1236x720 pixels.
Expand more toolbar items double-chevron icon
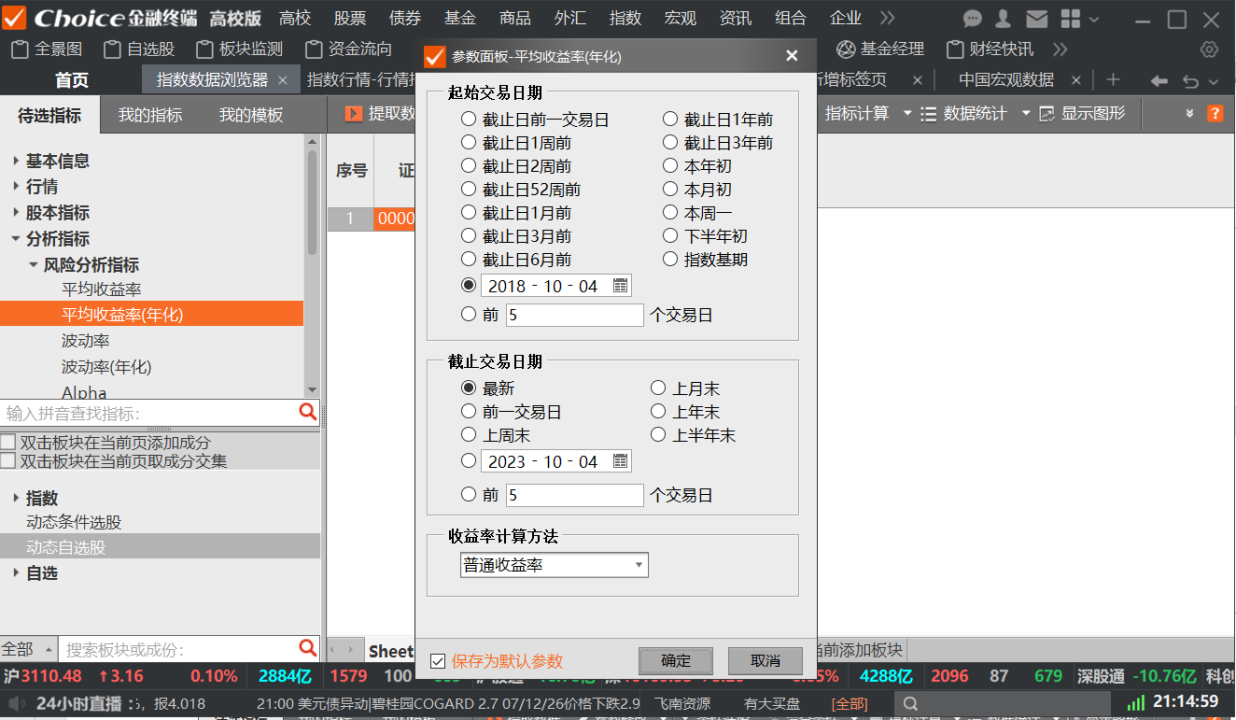(x=1060, y=49)
